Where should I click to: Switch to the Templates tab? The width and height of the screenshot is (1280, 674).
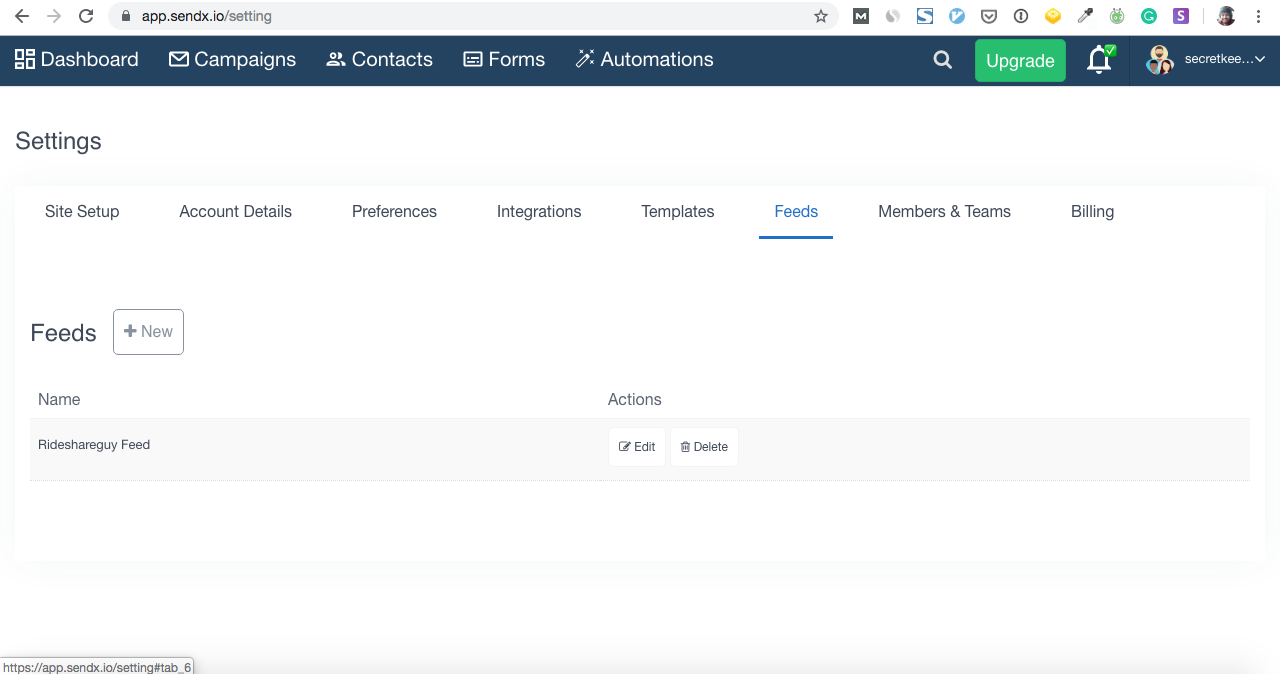pos(678,212)
